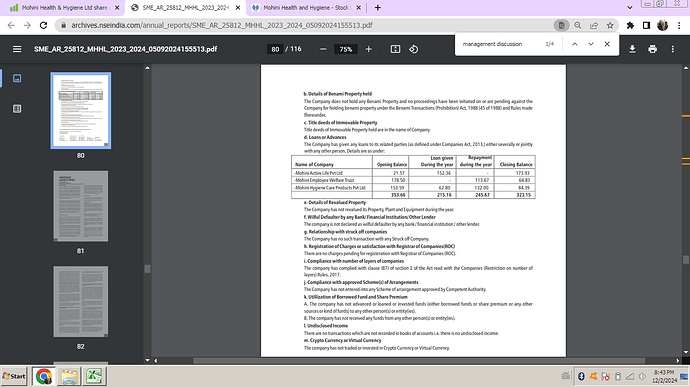Click the zoom magnifier in address bar
Screen dimensions: 690x387
[578, 25]
